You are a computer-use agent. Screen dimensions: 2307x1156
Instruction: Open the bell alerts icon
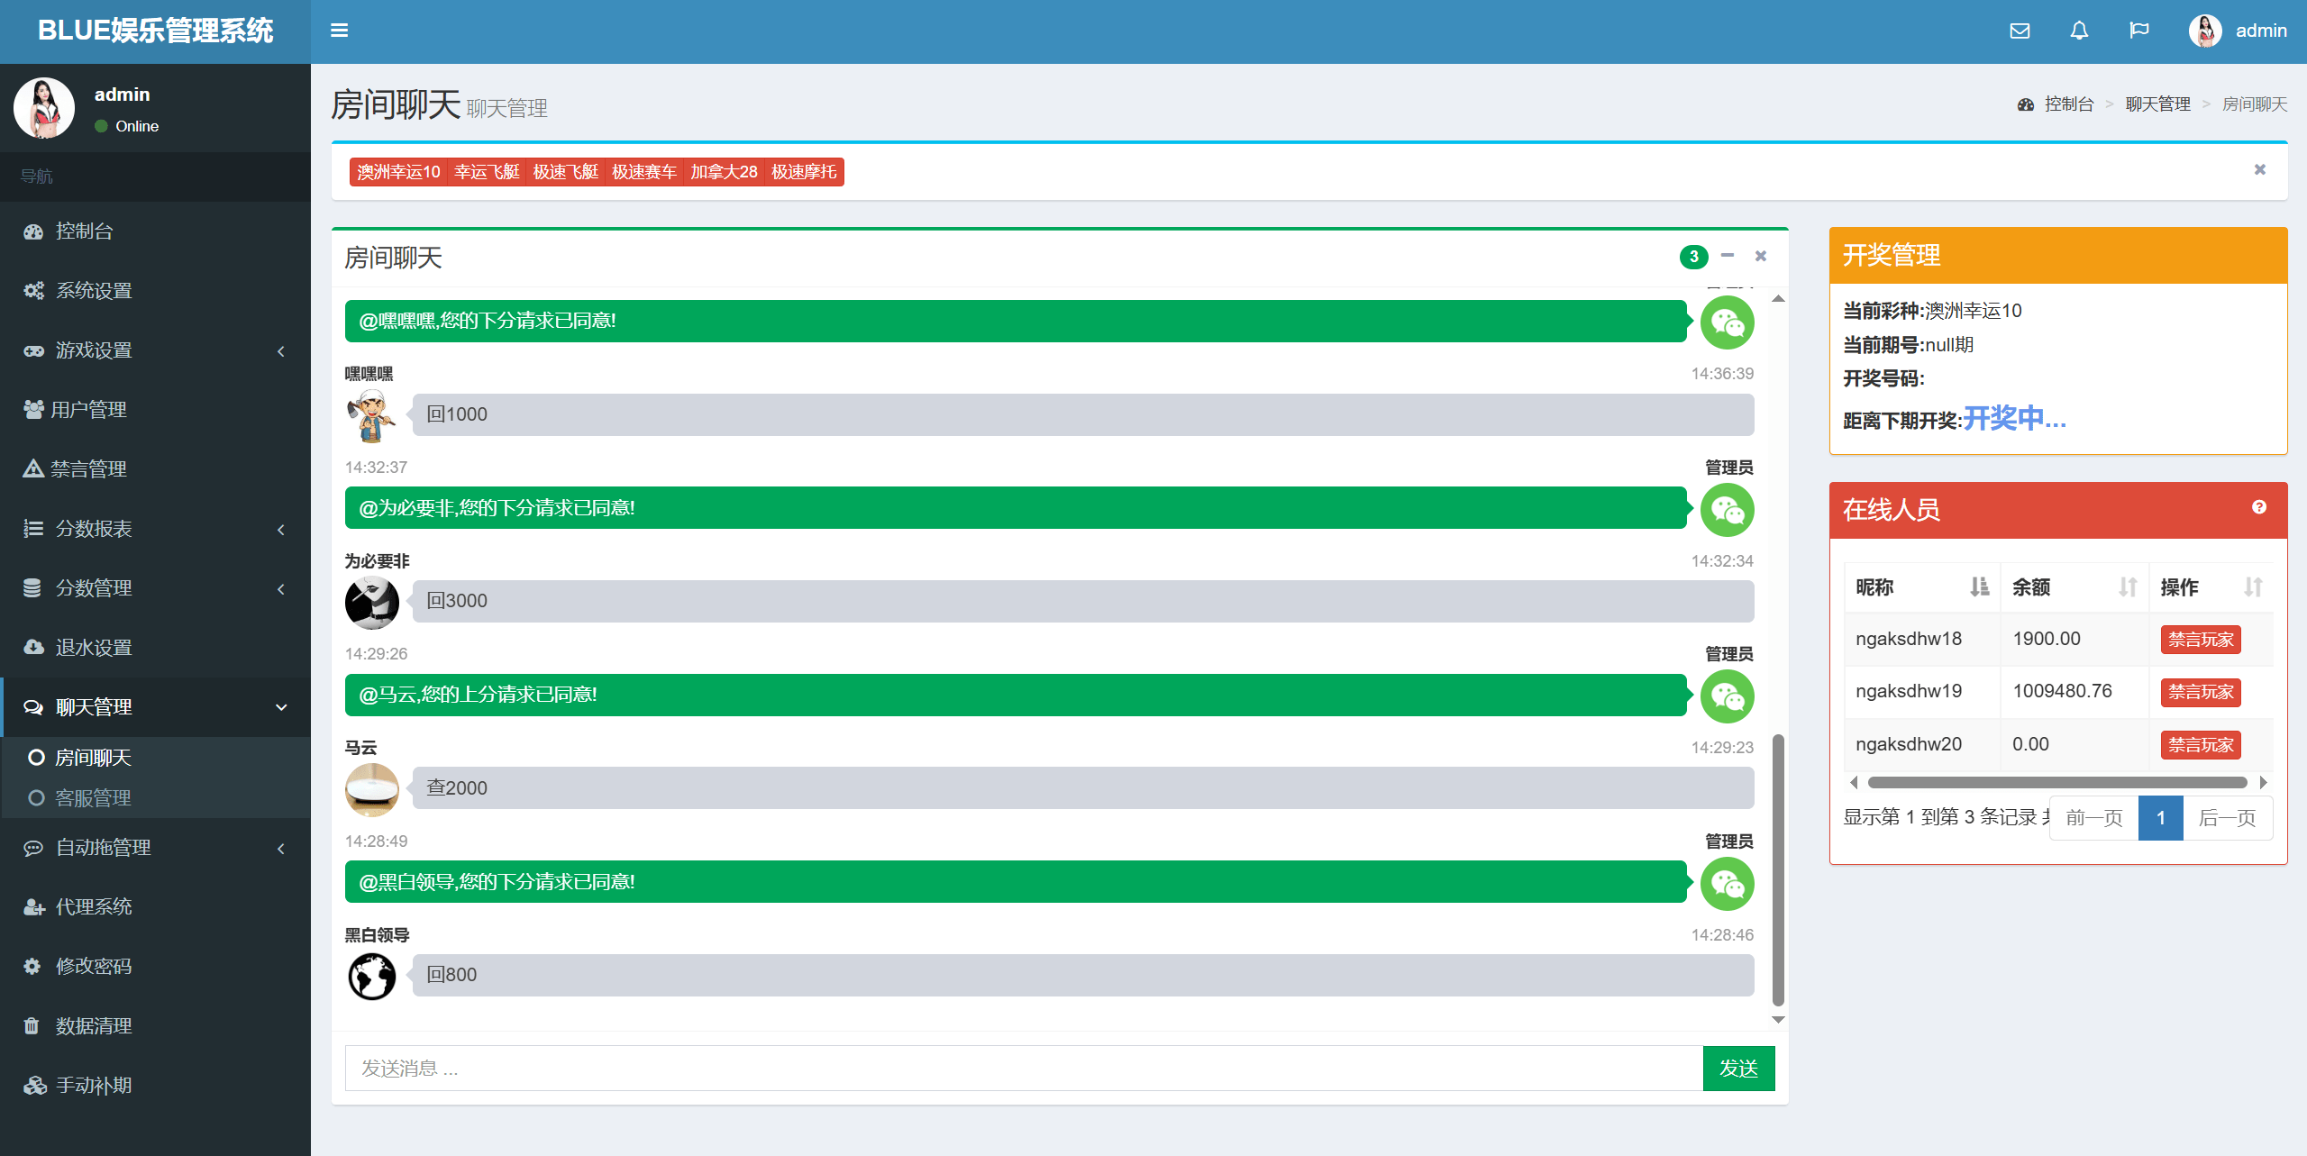click(x=2079, y=30)
